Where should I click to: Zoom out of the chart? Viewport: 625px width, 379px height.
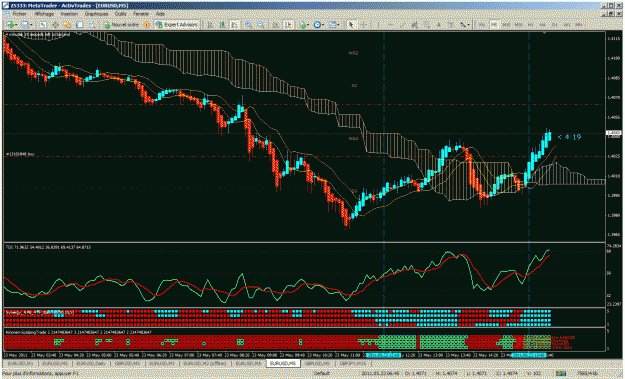point(260,25)
